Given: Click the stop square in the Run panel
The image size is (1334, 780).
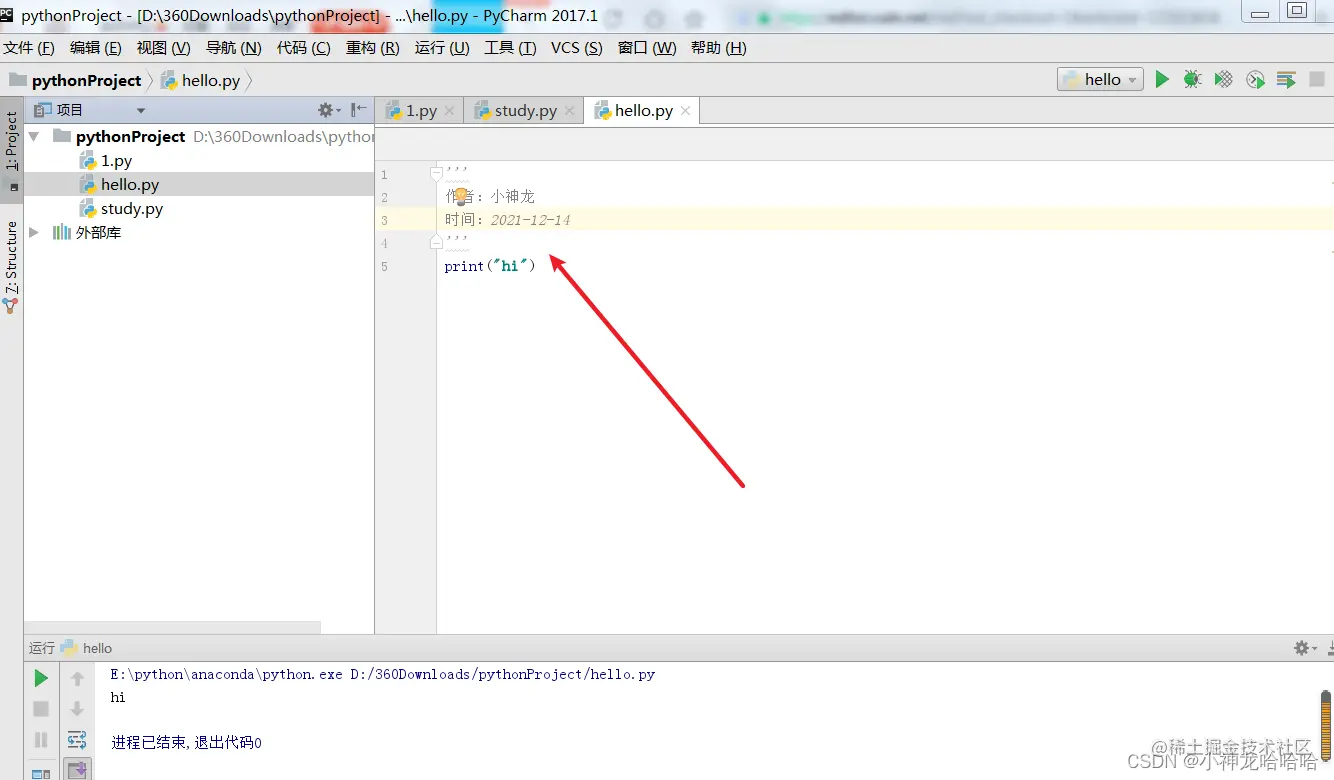Looking at the screenshot, I should [x=41, y=709].
